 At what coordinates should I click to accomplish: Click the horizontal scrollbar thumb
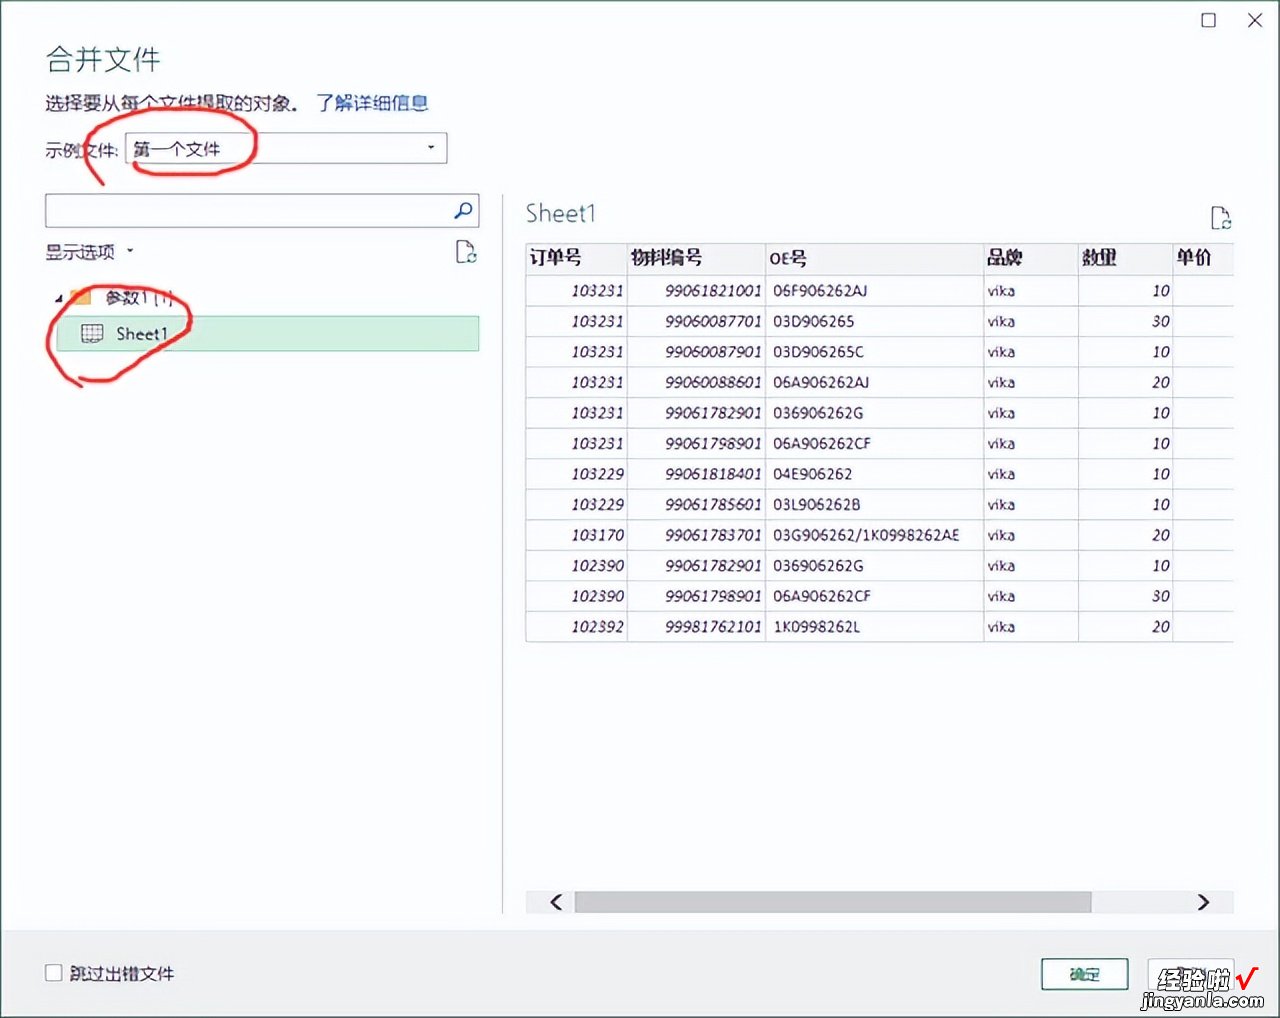(x=832, y=902)
